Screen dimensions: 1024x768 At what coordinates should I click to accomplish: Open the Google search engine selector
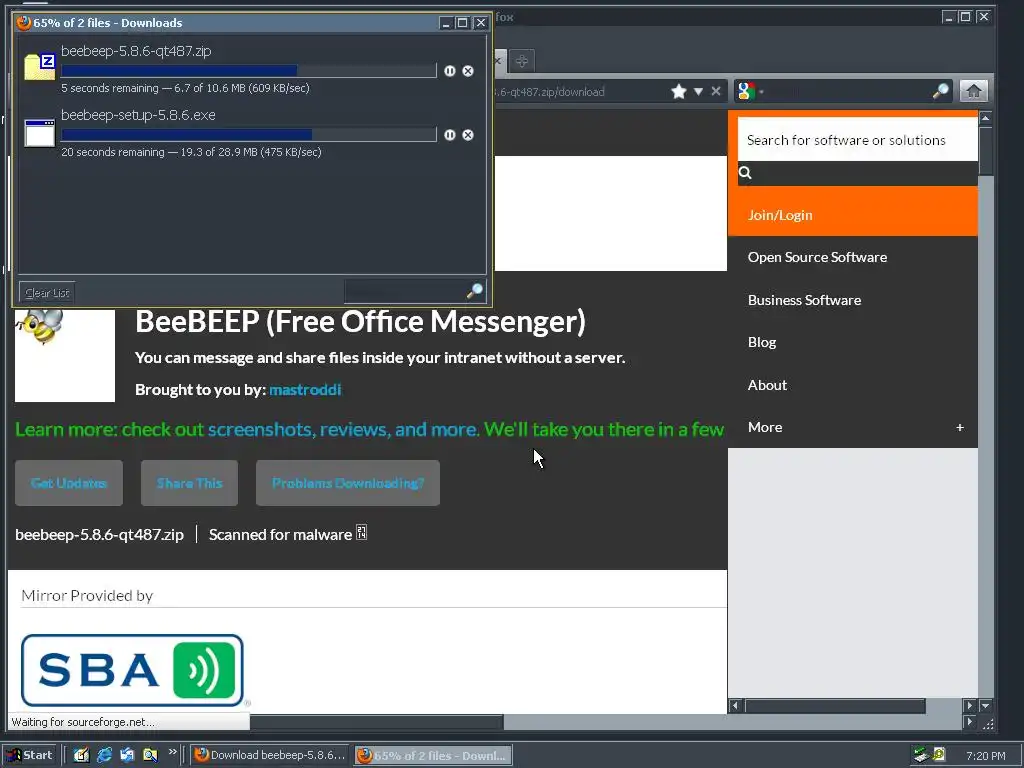coord(750,91)
